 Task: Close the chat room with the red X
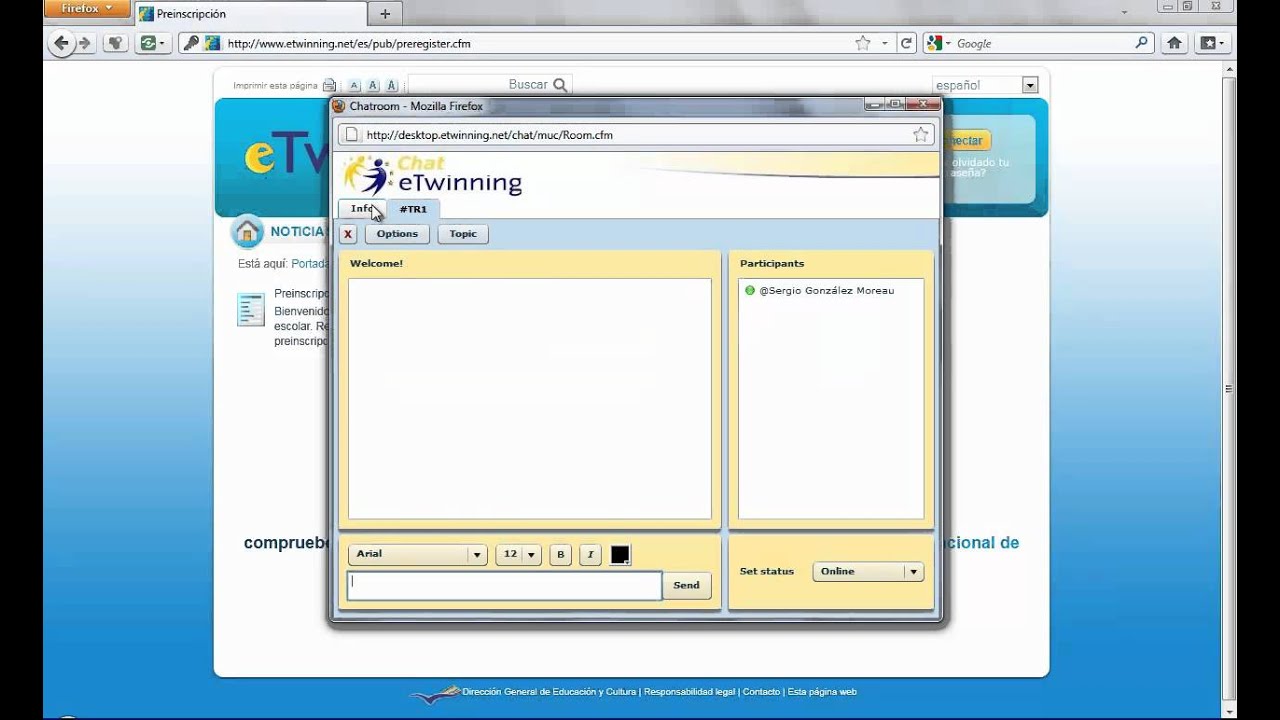[x=348, y=234]
